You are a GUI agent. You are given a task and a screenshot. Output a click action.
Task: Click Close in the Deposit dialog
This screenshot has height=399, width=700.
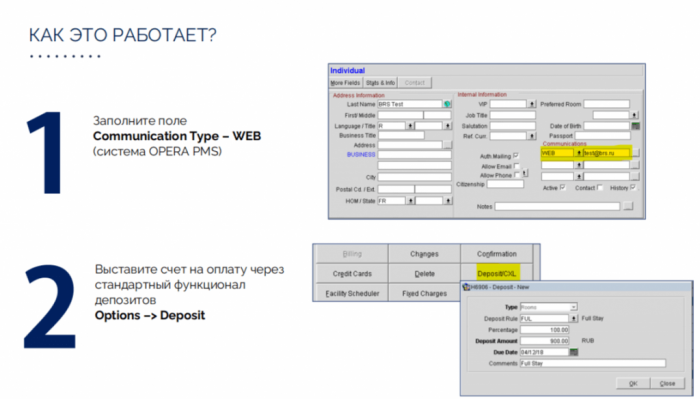[x=667, y=383]
